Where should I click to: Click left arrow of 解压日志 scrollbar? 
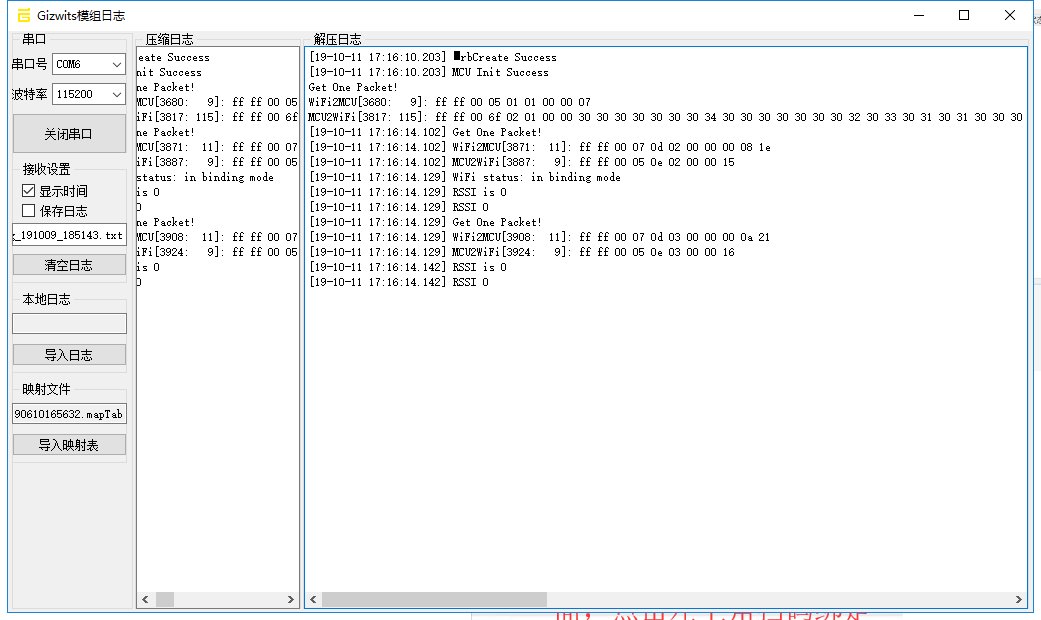pos(314,599)
